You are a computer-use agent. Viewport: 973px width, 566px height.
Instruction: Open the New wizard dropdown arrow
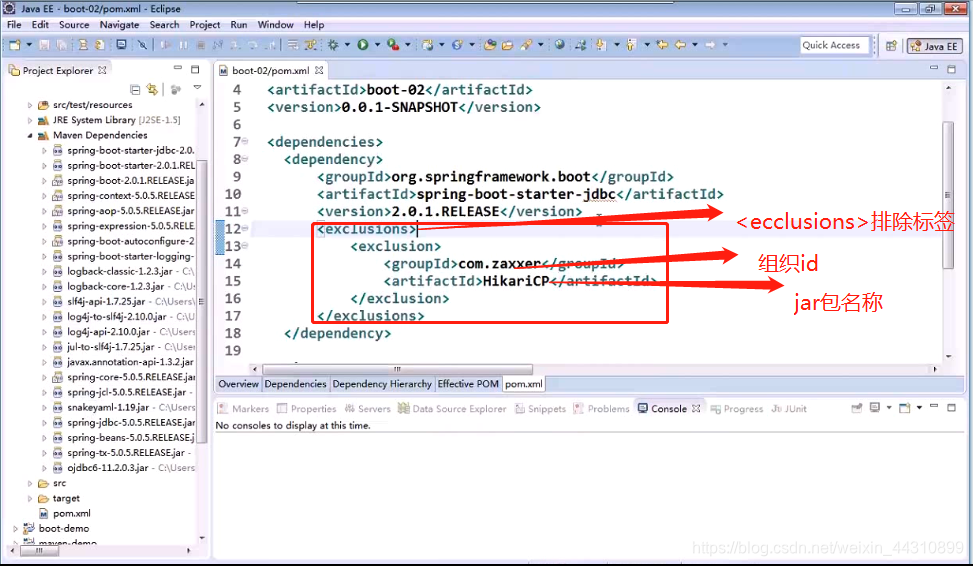click(29, 45)
